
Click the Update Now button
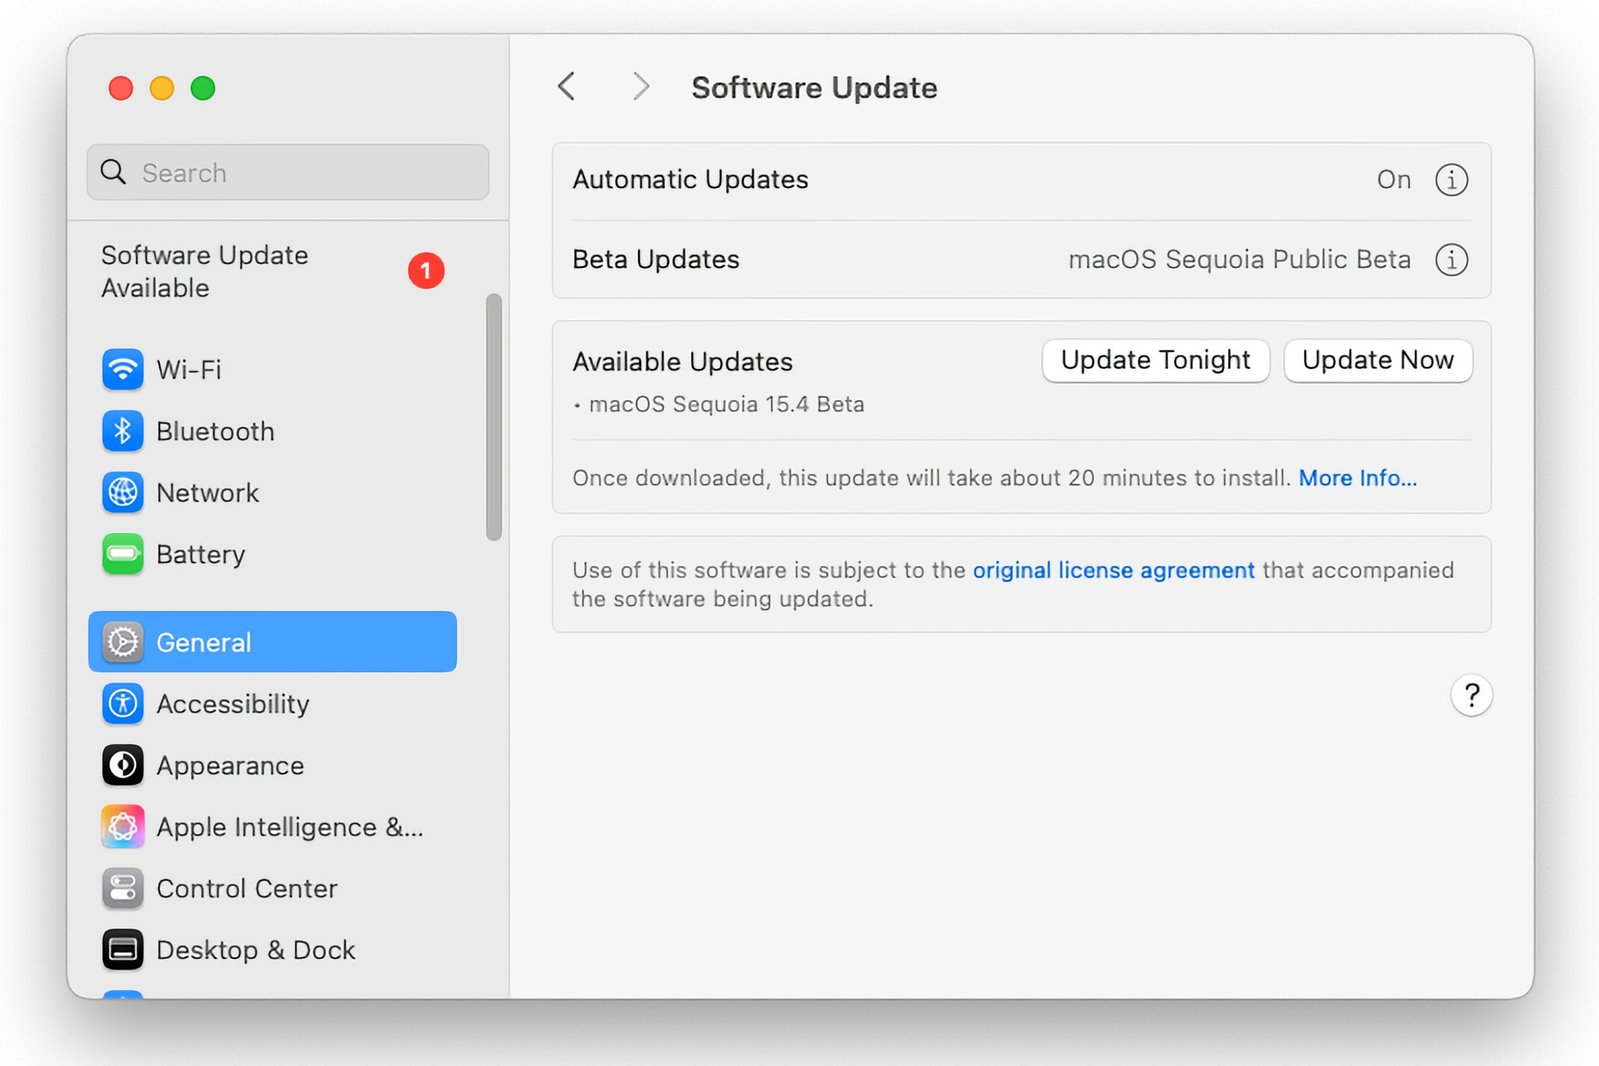(1377, 360)
